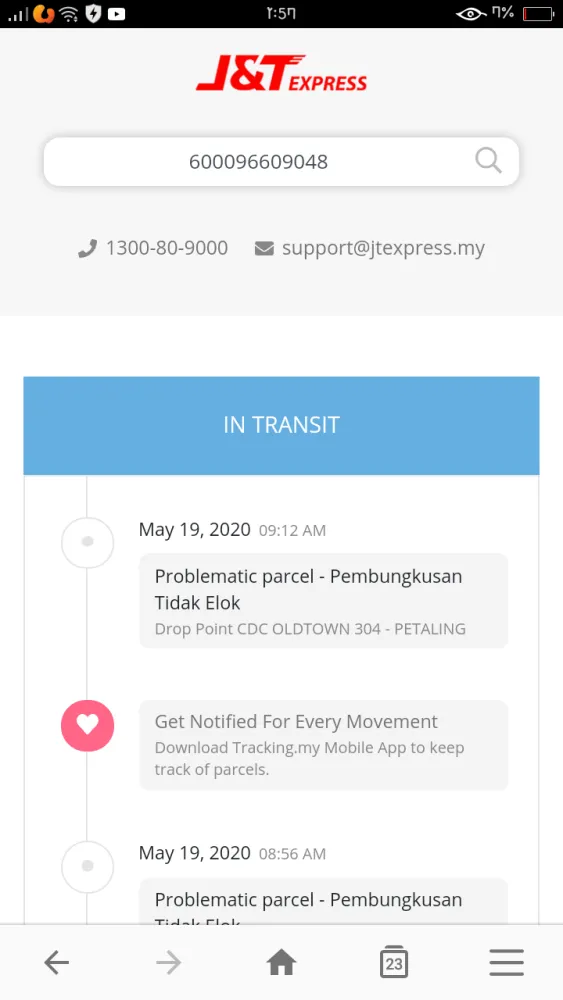Tap the search magnifier icon
563x1000 pixels.
pyautogui.click(x=488, y=161)
